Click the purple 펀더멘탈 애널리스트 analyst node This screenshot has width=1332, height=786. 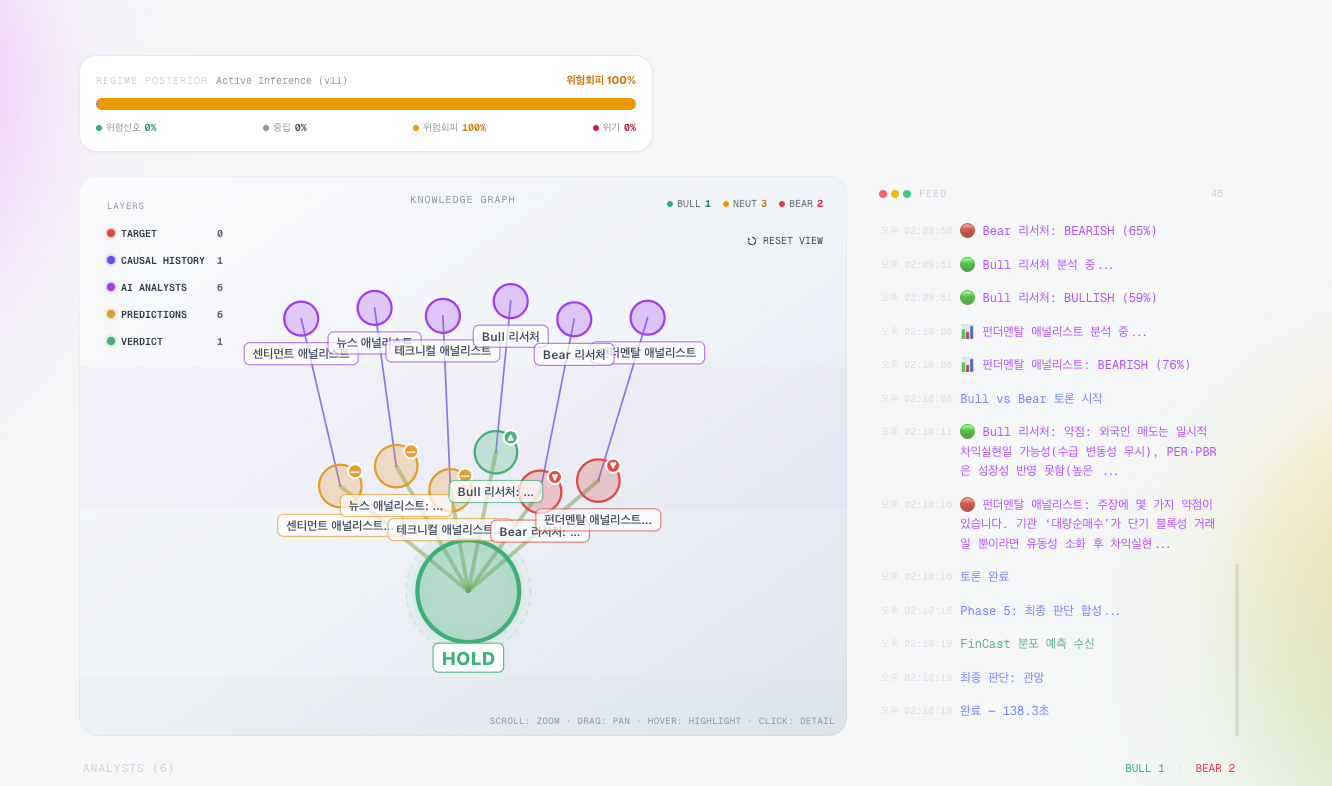(x=647, y=318)
